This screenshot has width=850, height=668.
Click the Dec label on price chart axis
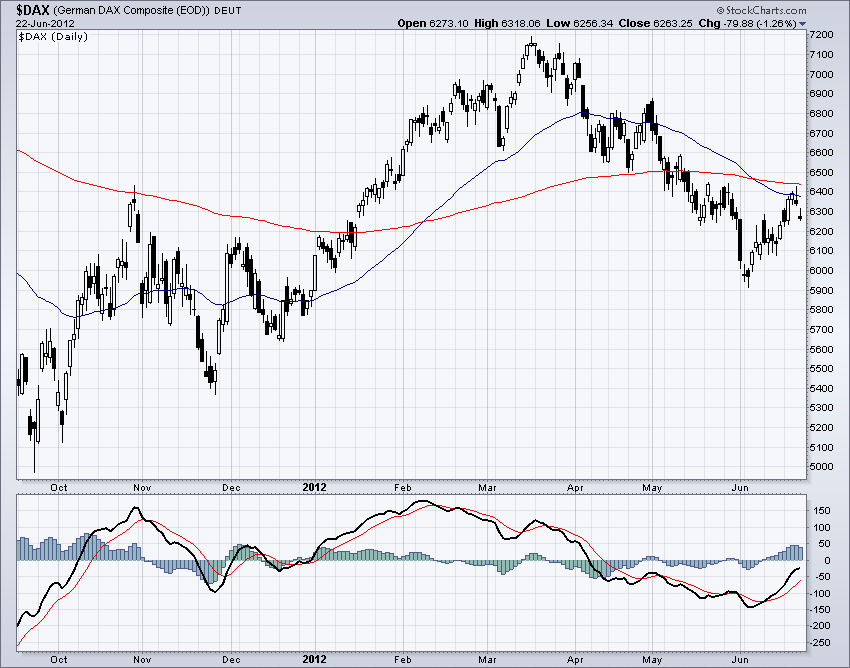click(x=231, y=487)
